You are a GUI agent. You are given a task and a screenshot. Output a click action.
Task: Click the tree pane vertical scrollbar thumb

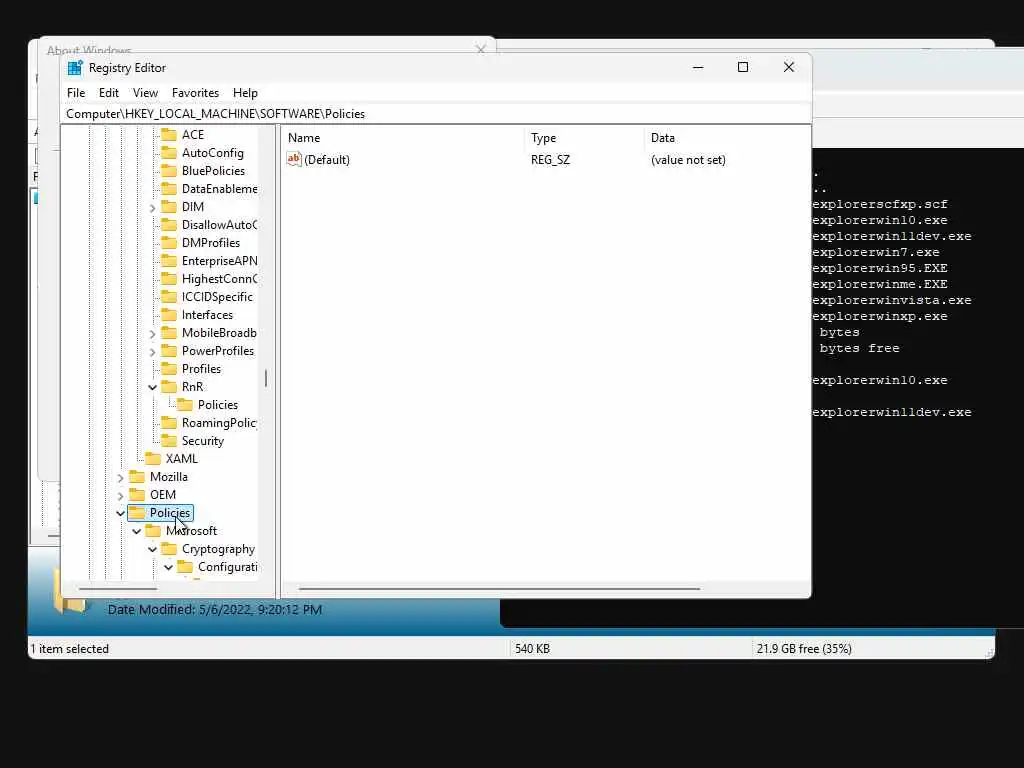tap(266, 378)
